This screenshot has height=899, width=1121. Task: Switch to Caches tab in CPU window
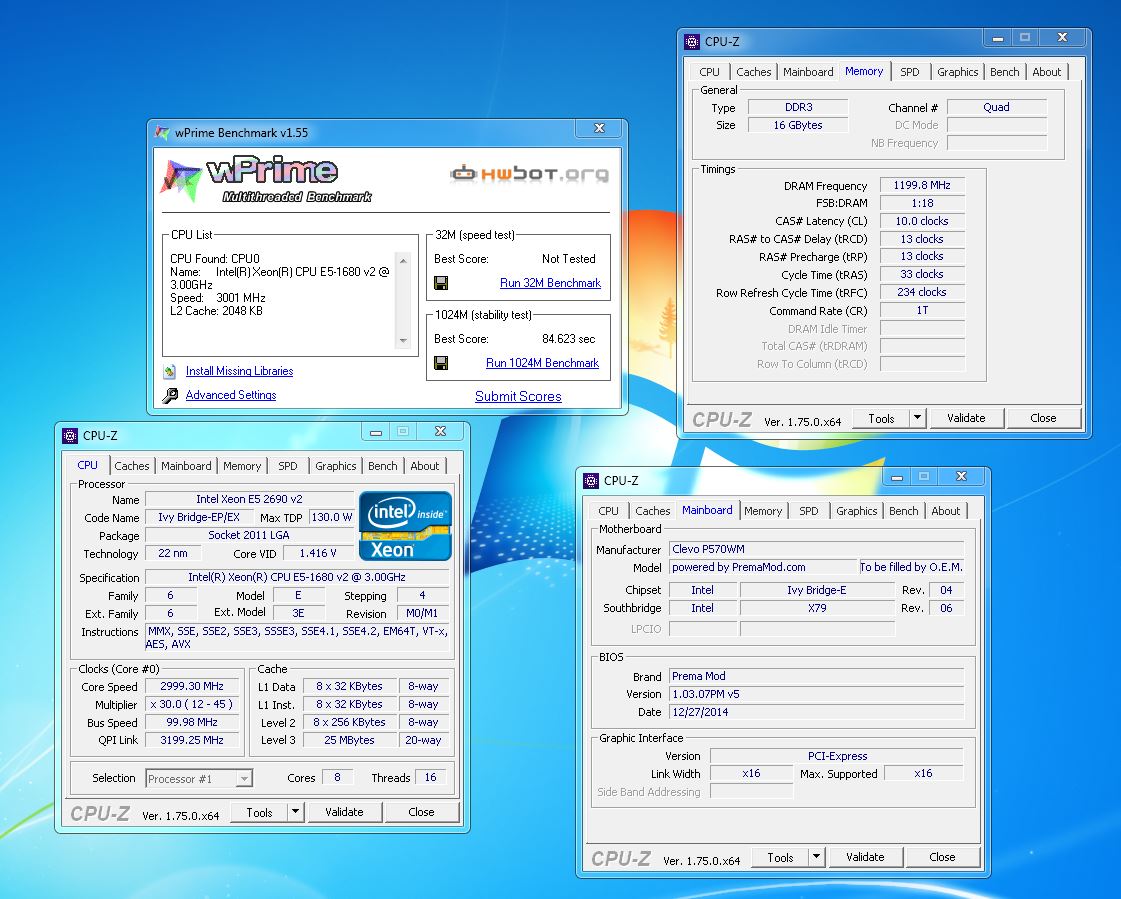[x=132, y=466]
